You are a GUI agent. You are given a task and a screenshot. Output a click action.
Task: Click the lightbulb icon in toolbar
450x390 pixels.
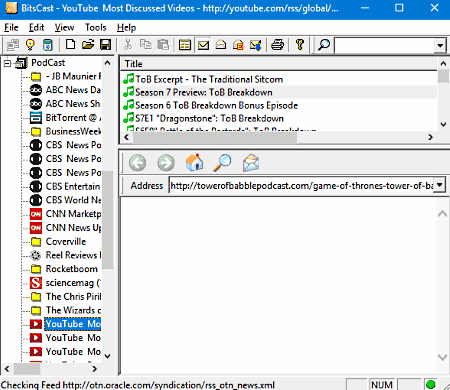coord(30,45)
